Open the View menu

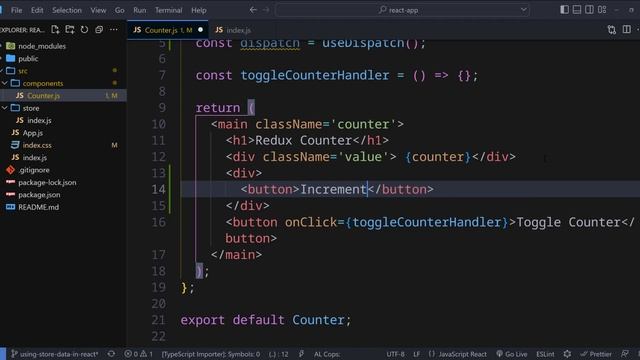pyautogui.click(x=98, y=10)
